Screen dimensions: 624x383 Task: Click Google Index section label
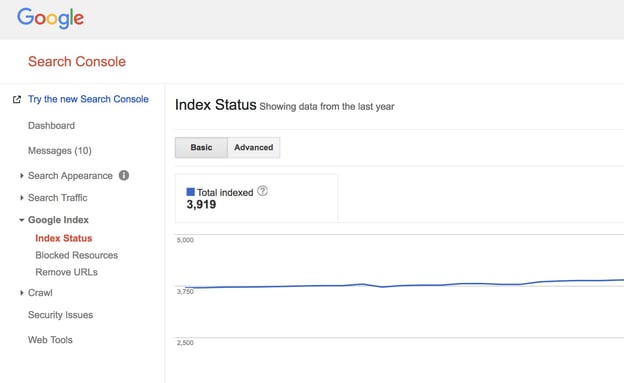coord(58,220)
